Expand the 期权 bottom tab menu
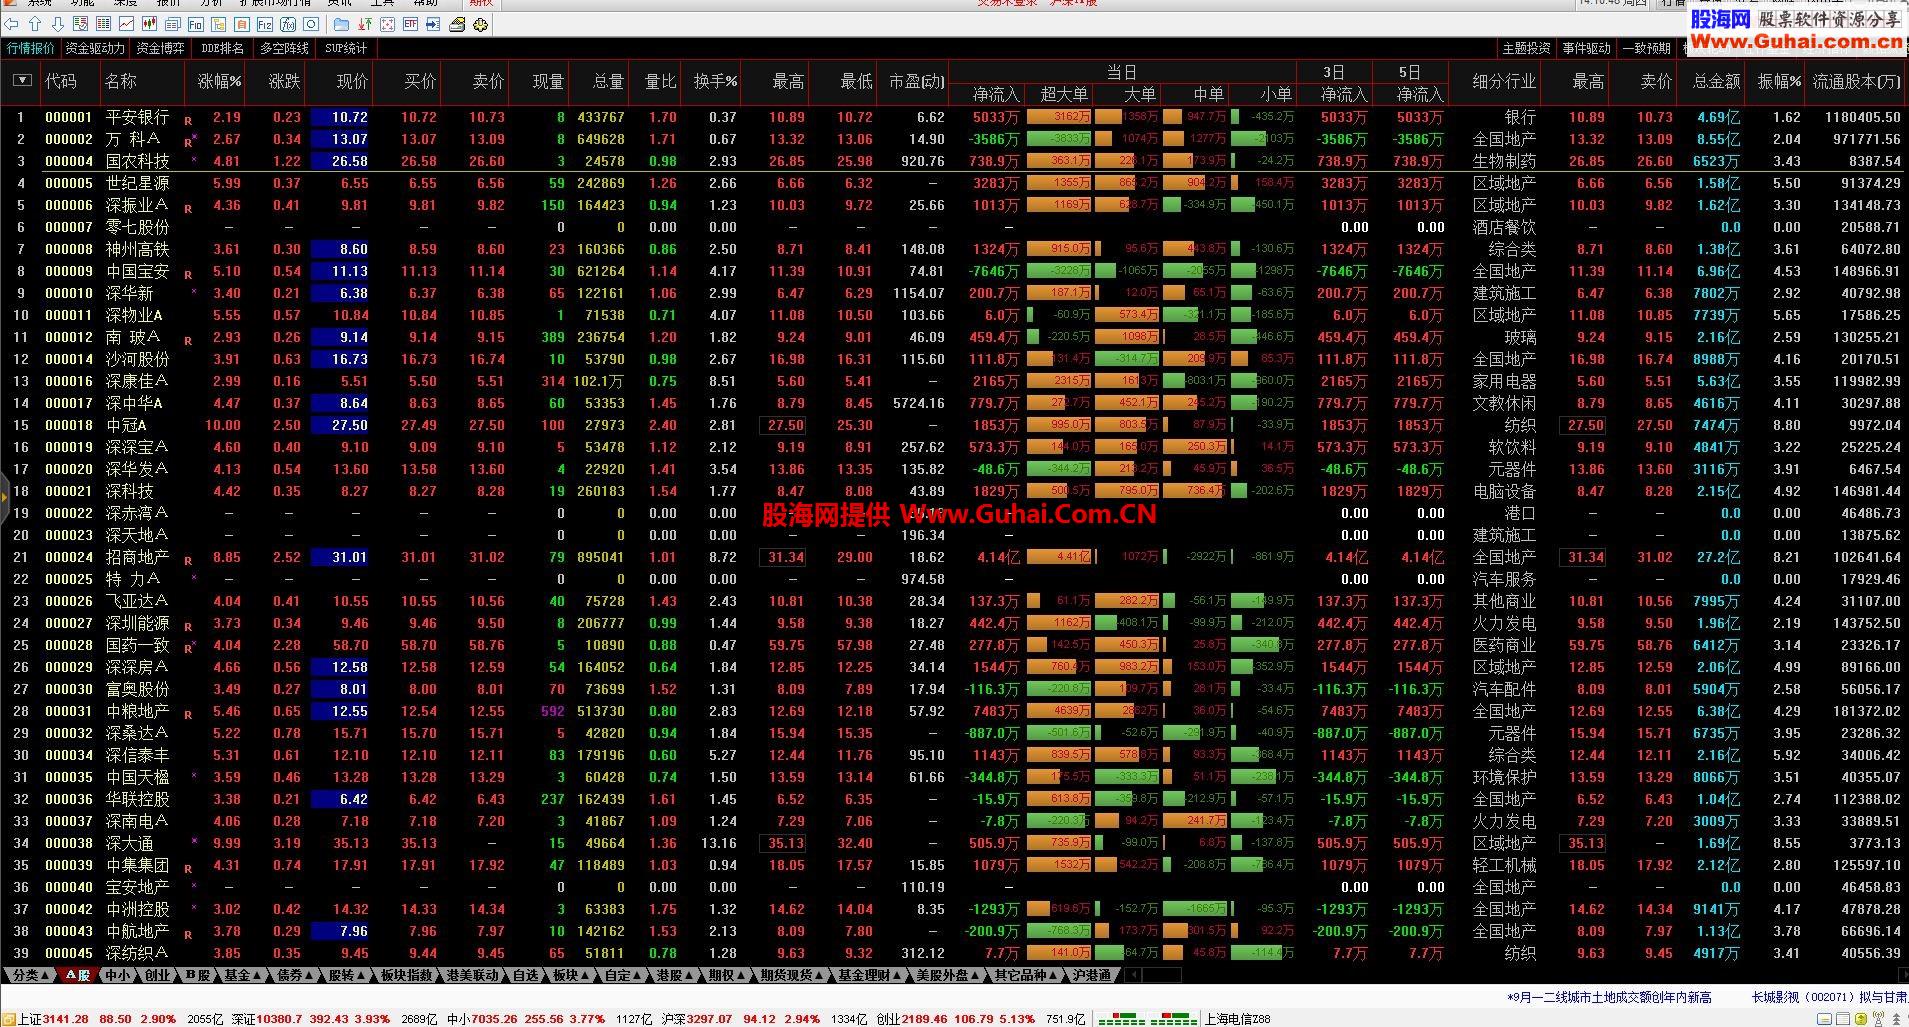The image size is (1909, 1027). click(x=727, y=975)
